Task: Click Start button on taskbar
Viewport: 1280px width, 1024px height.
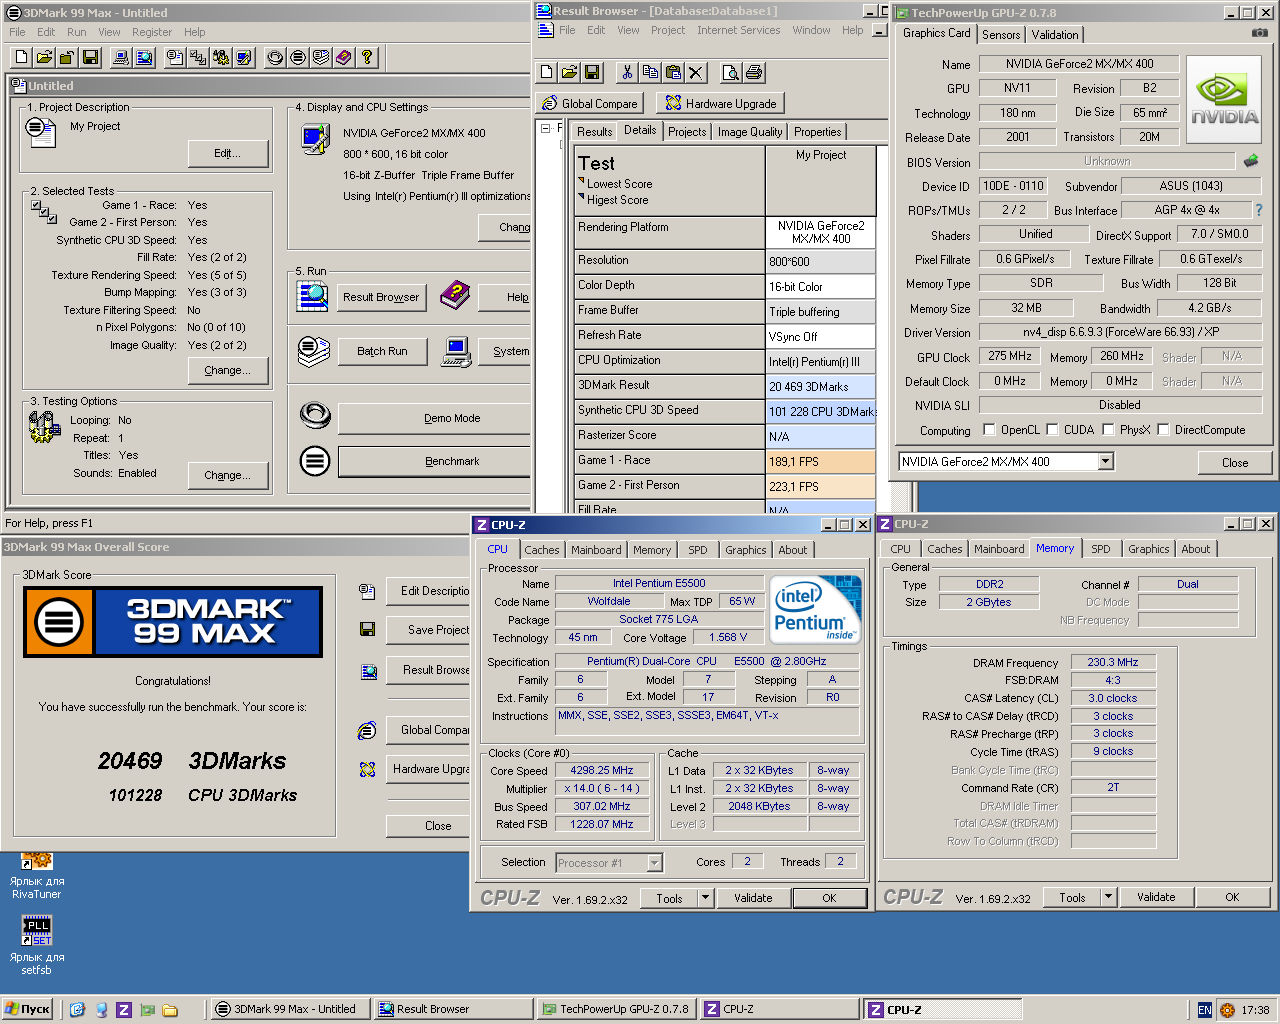Action: (x=28, y=1009)
